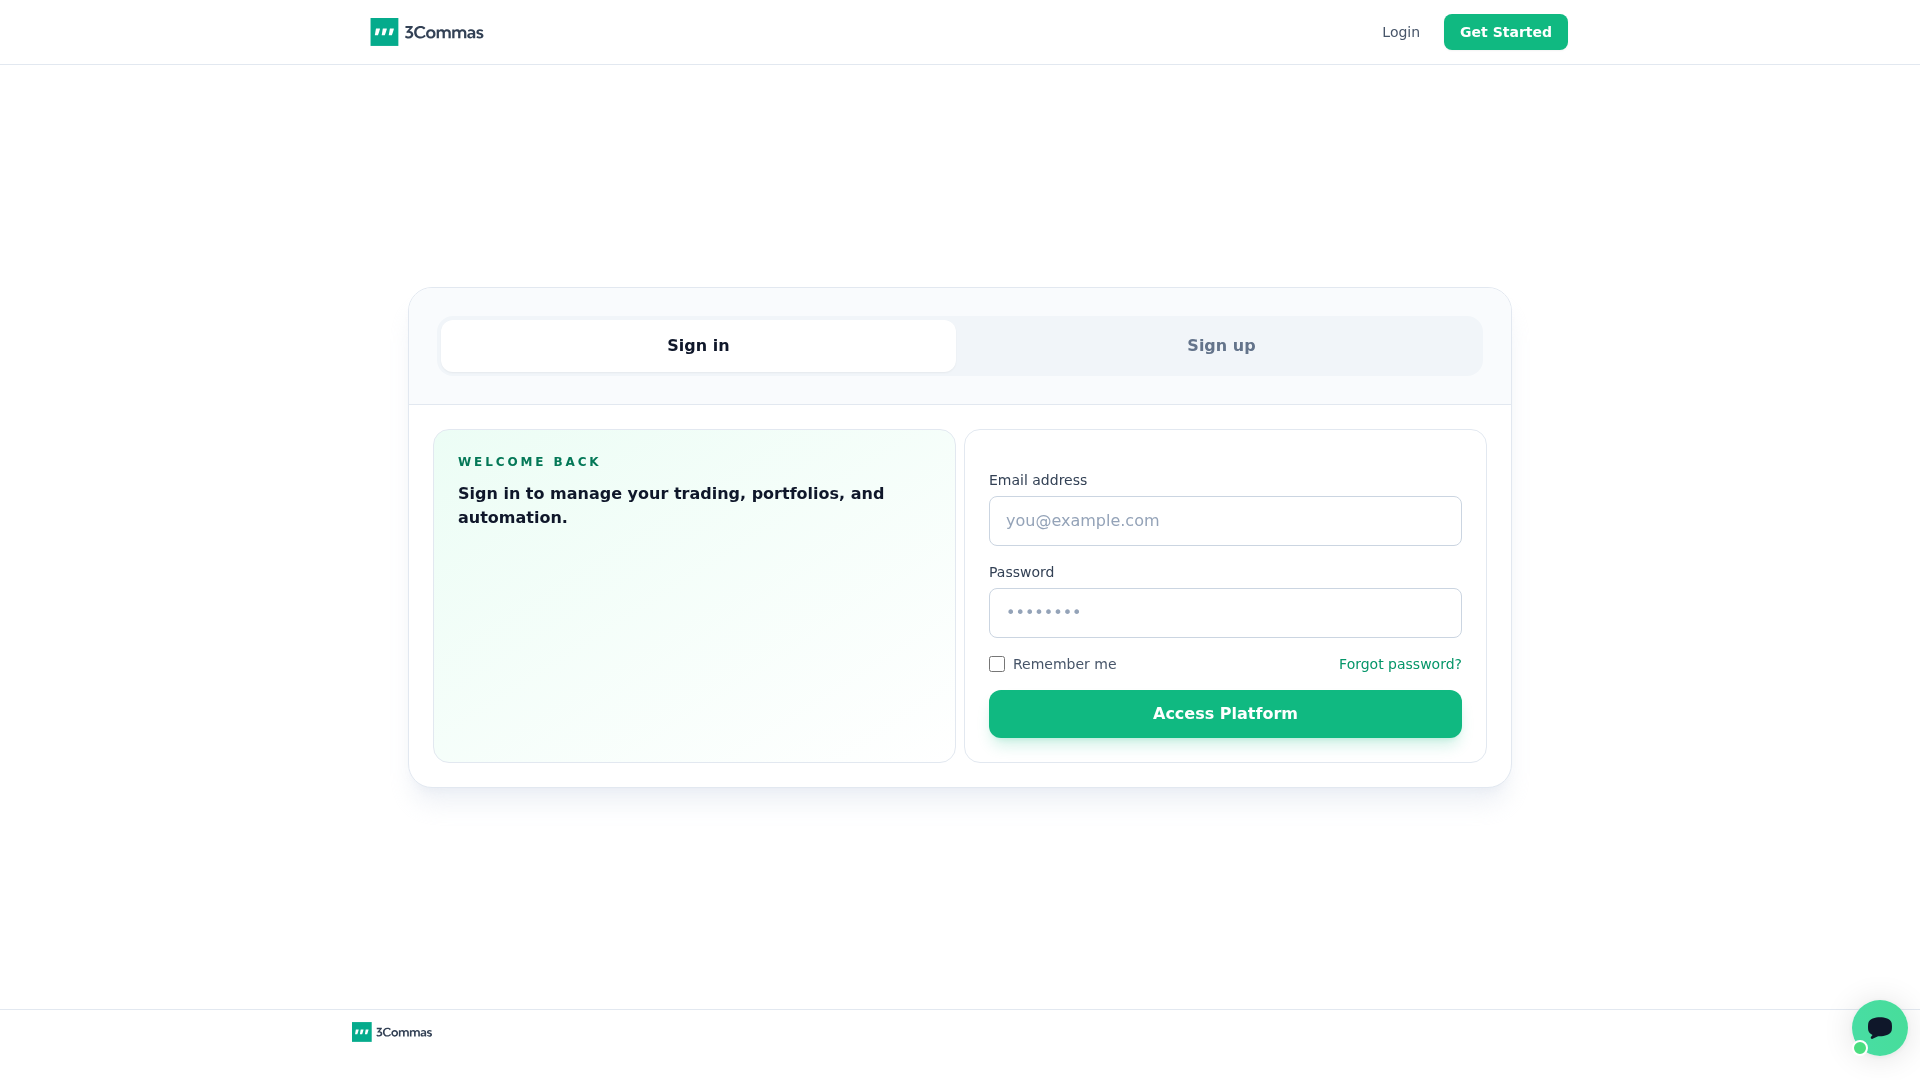Click the Get Started button

pos(1505,32)
